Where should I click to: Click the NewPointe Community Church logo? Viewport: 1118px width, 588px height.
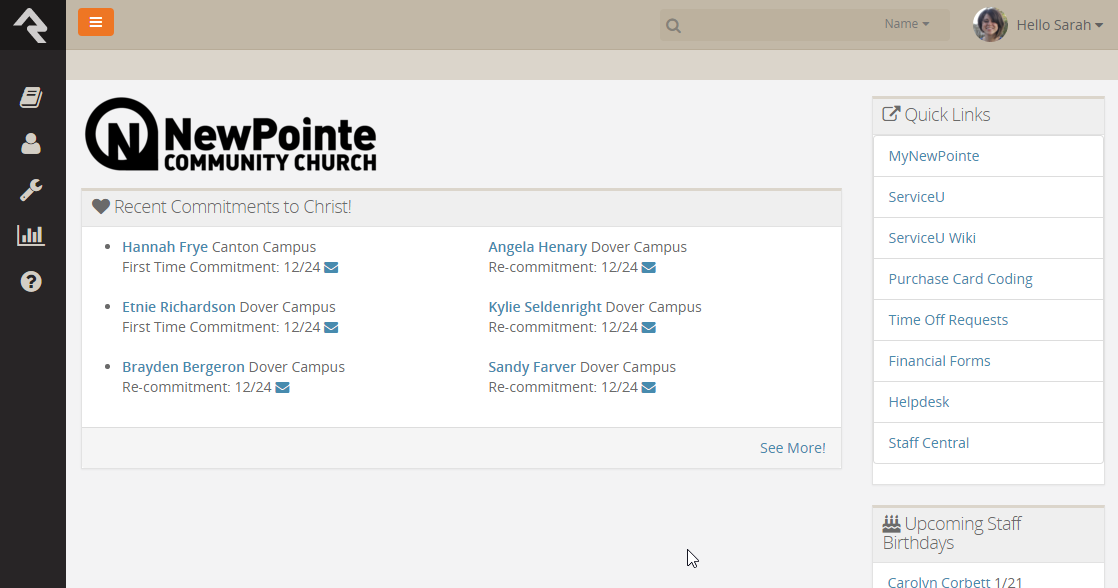231,135
